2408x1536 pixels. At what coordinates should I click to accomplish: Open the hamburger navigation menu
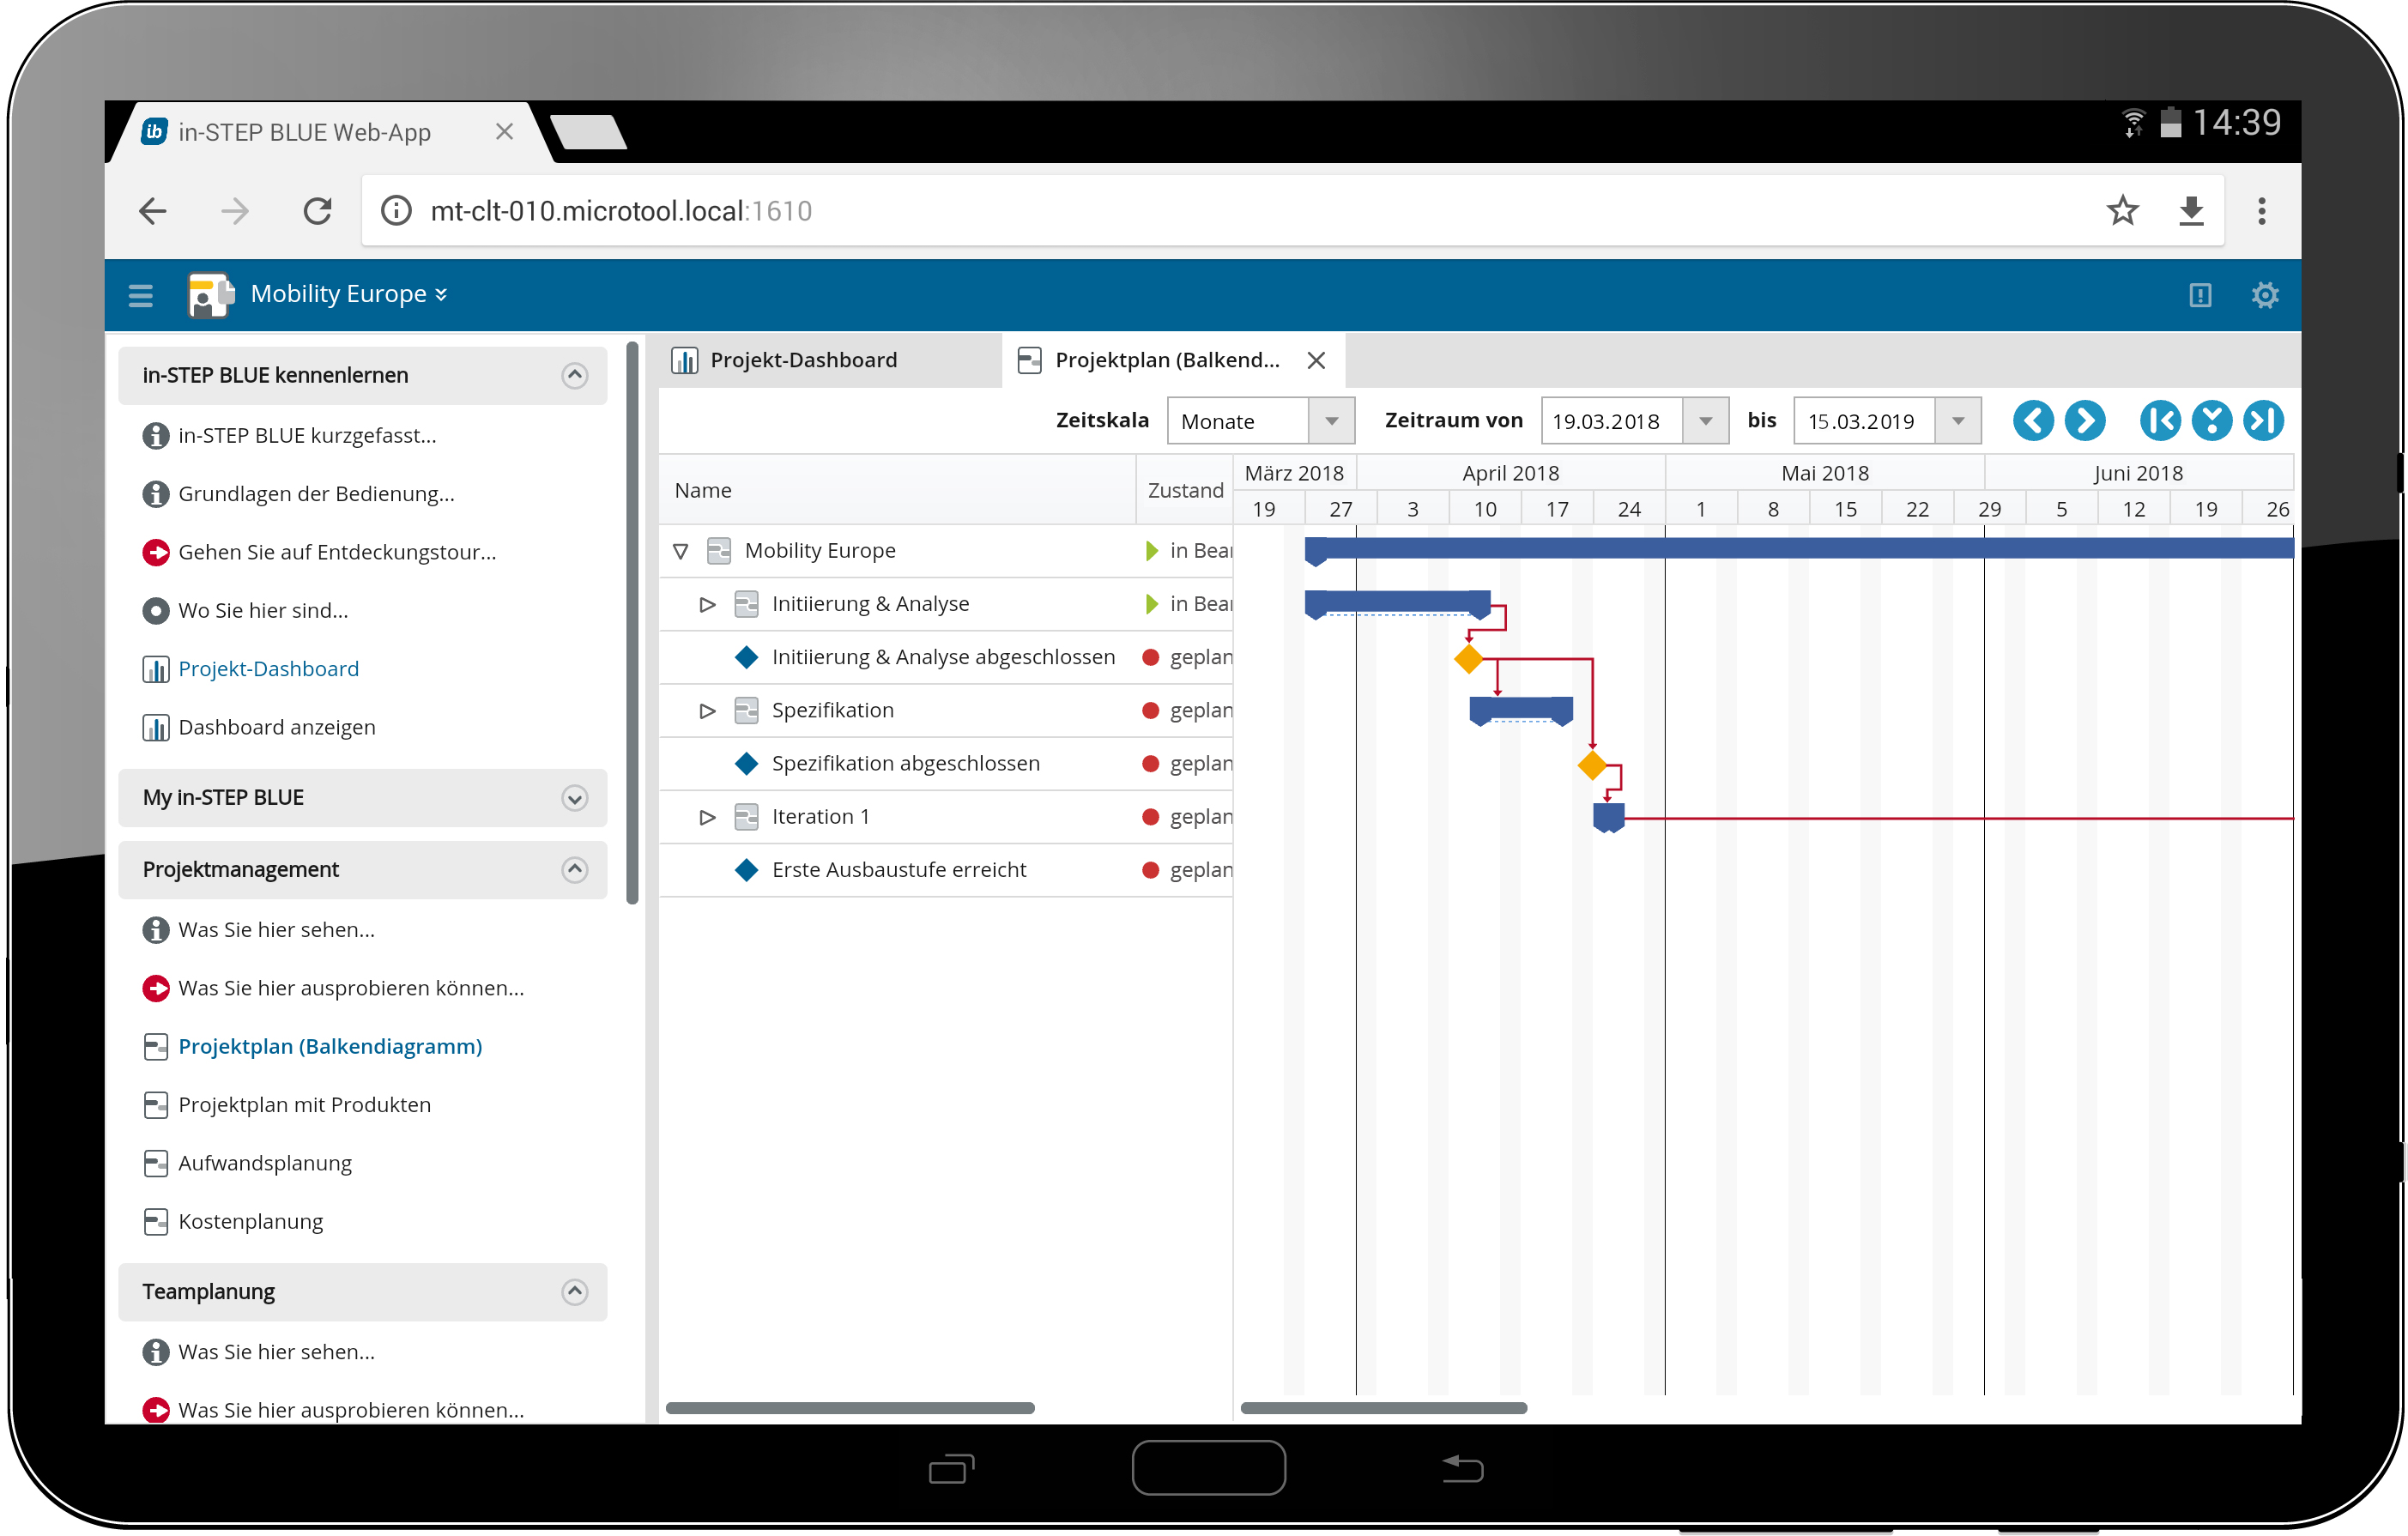click(x=140, y=295)
